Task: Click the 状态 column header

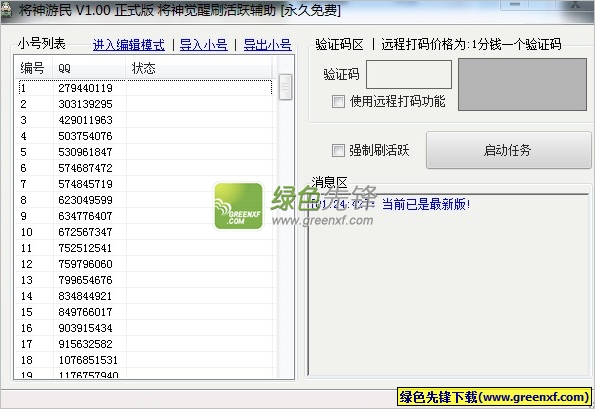Action: click(x=199, y=68)
